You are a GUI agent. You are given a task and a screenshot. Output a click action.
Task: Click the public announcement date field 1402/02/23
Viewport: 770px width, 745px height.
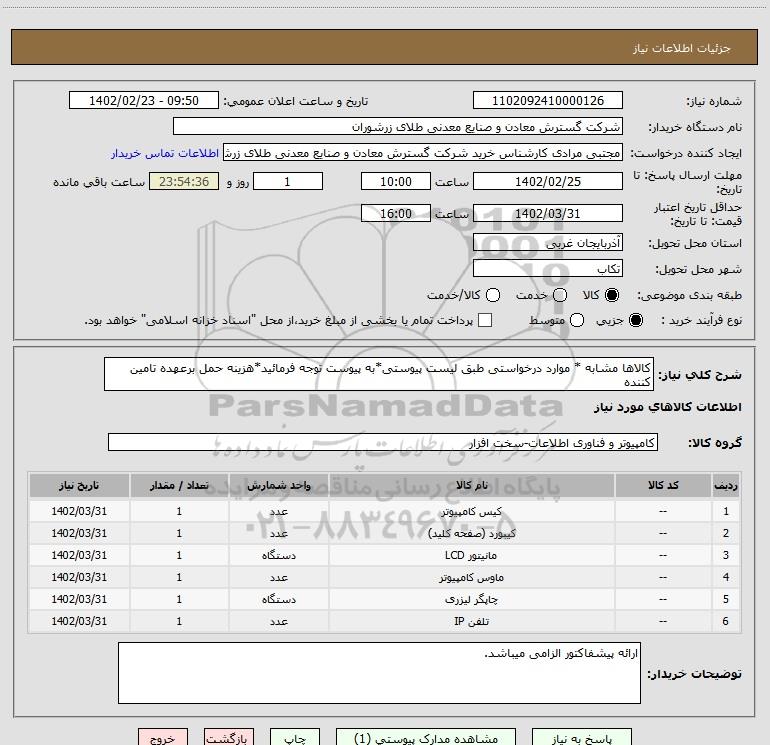point(144,100)
